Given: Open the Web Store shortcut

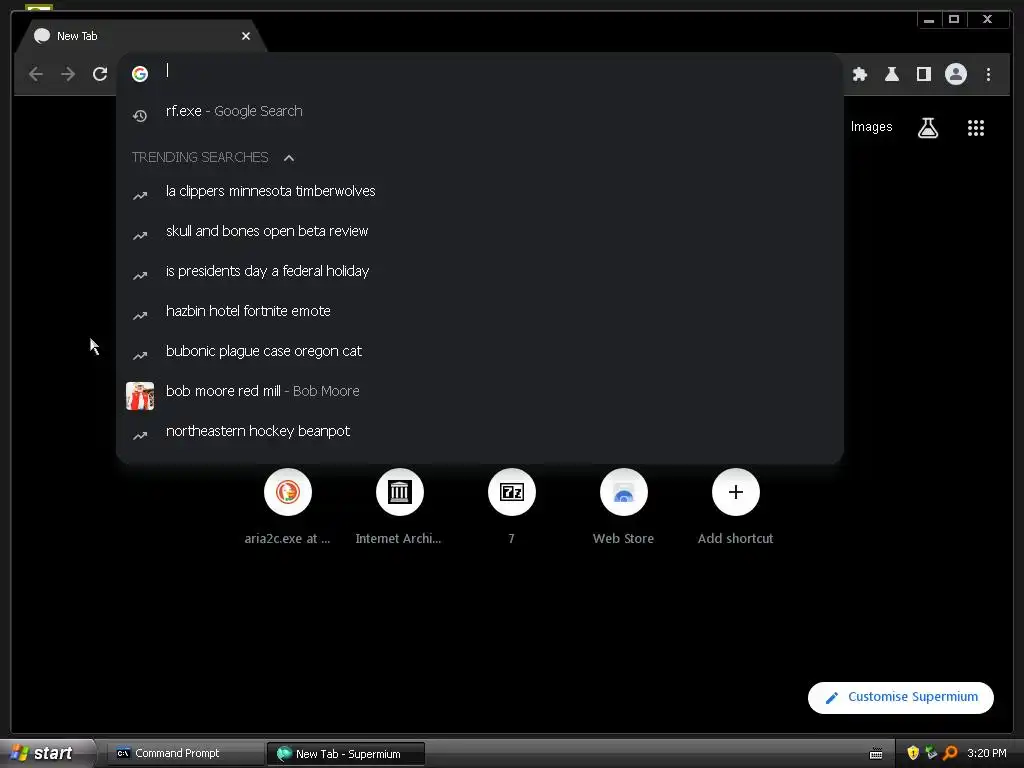Looking at the screenshot, I should coord(623,506).
